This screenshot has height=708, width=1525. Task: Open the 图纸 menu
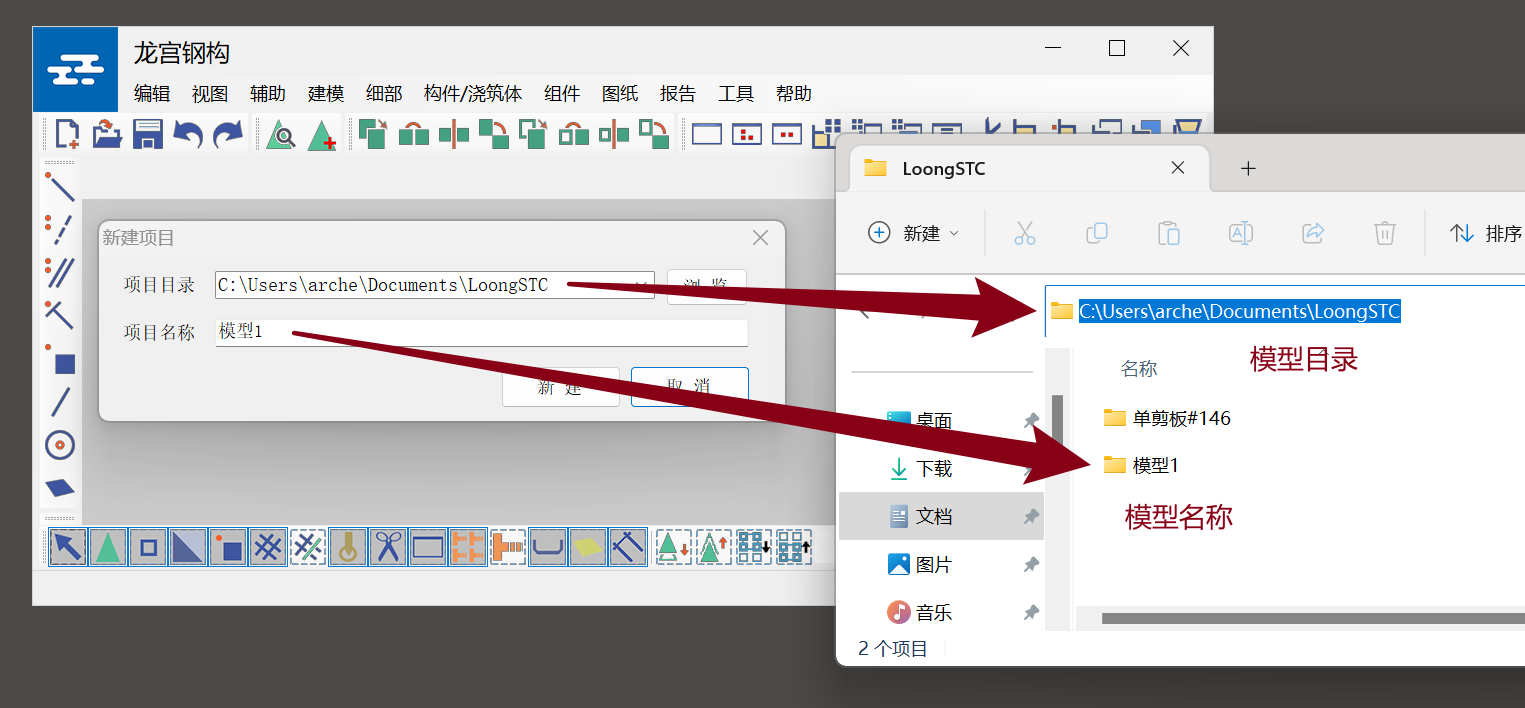click(x=620, y=94)
